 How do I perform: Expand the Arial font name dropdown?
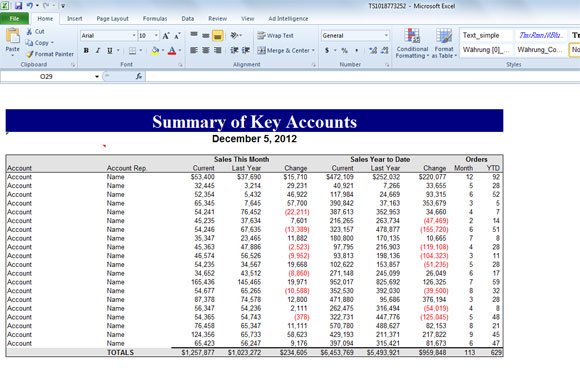(x=134, y=36)
